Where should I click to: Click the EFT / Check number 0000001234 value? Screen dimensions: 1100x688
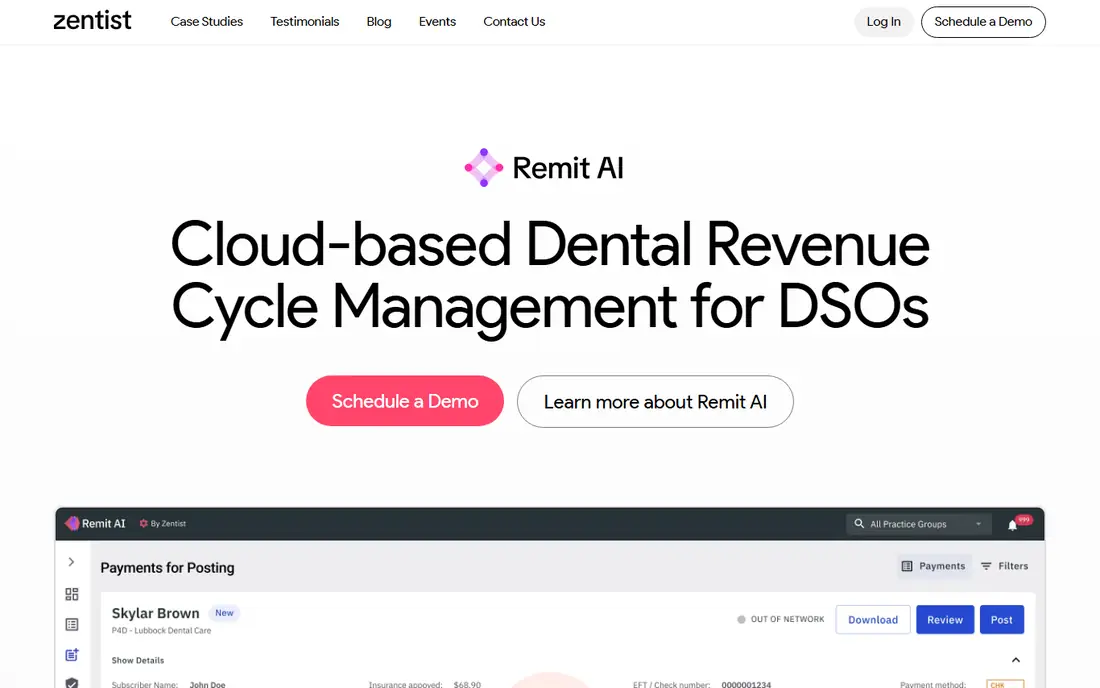pos(746,684)
